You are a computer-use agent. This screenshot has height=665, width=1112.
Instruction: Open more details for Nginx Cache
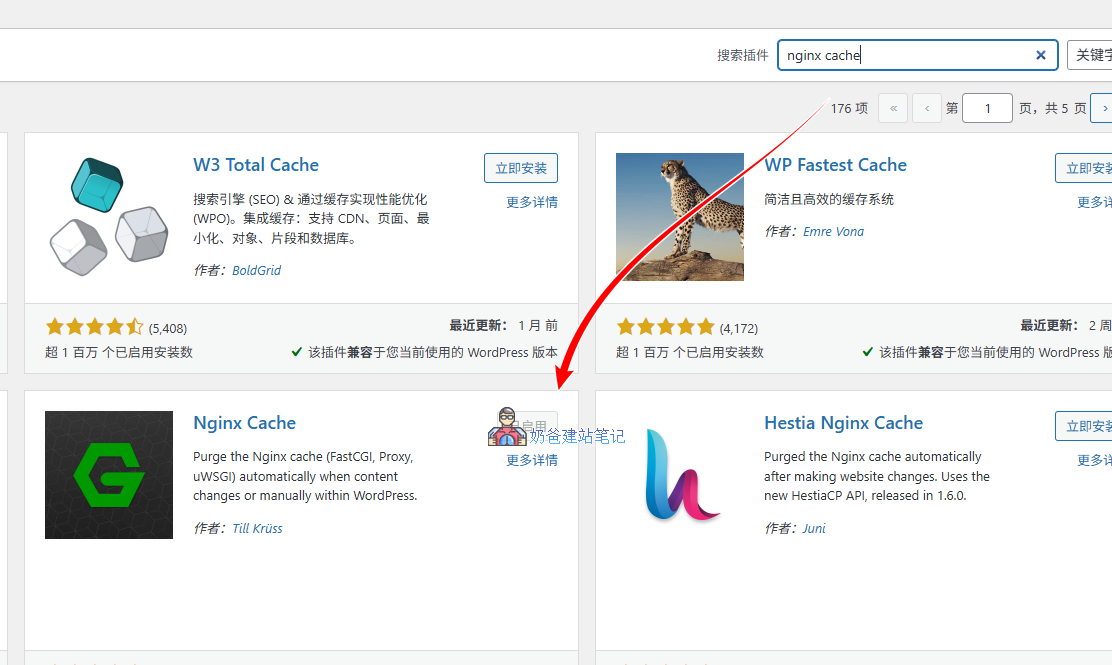point(531,460)
